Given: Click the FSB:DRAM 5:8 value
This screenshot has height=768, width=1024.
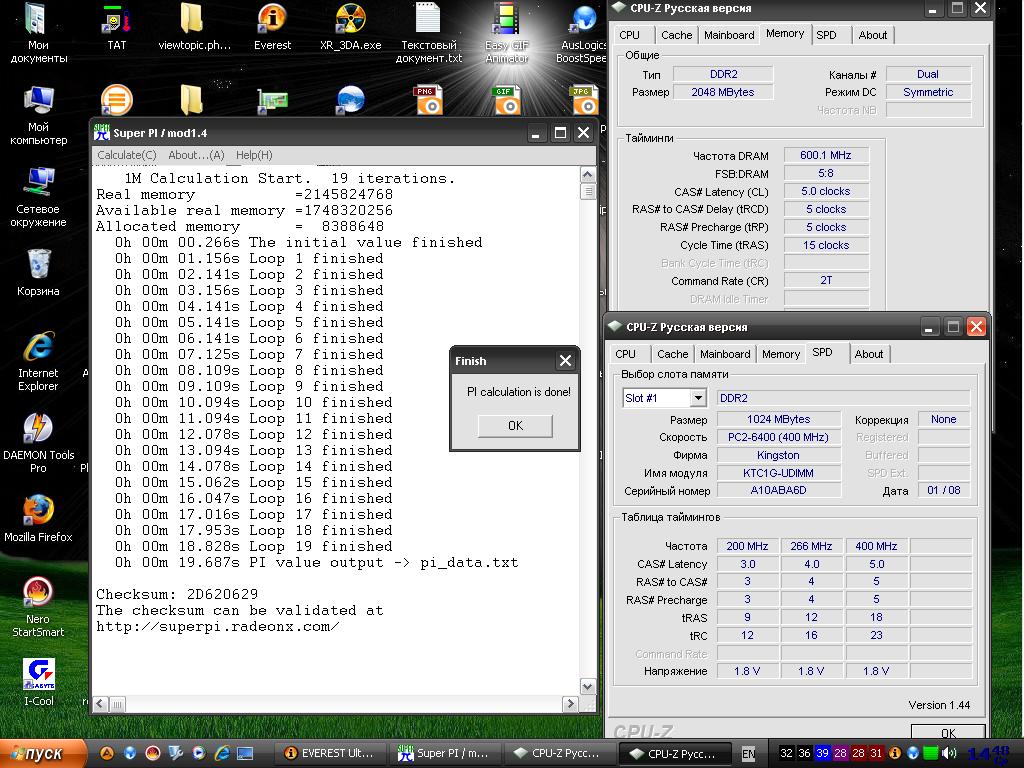Looking at the screenshot, I should click(825, 174).
